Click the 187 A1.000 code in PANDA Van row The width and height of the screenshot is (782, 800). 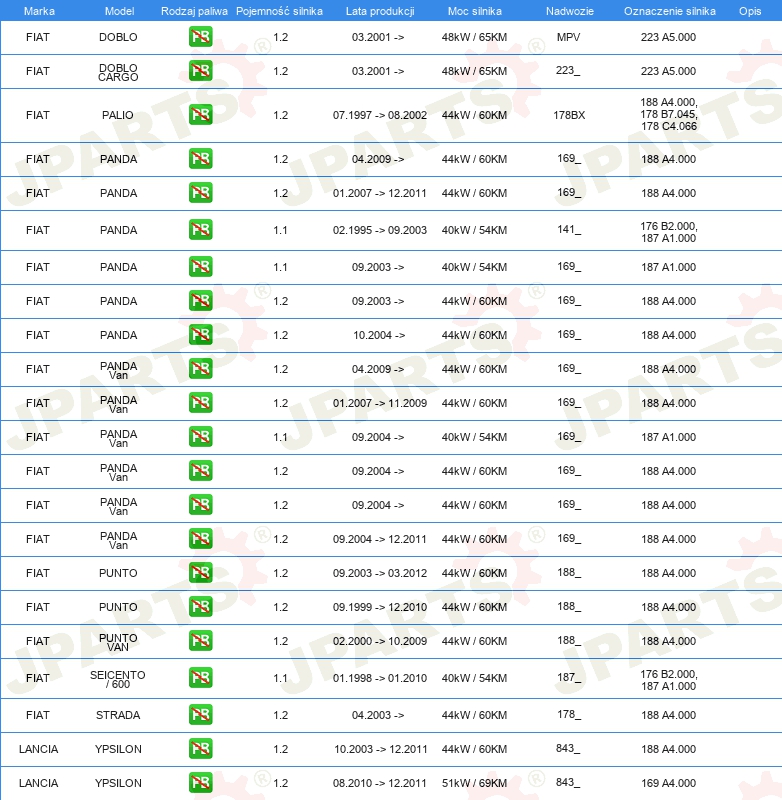[x=669, y=437]
